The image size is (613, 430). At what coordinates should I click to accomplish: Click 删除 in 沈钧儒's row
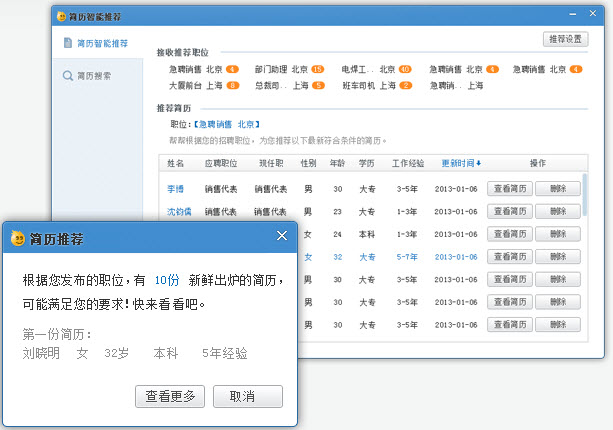tap(557, 211)
